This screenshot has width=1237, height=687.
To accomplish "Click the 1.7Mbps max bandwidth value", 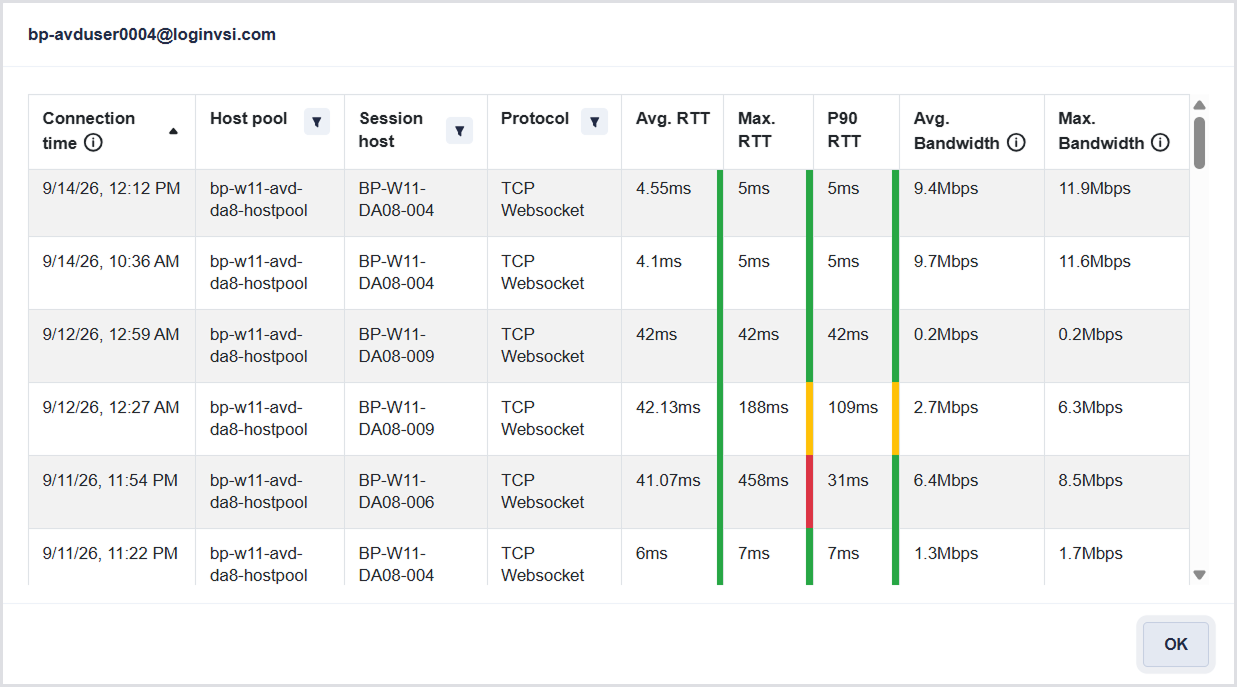I will pyautogui.click(x=1091, y=554).
